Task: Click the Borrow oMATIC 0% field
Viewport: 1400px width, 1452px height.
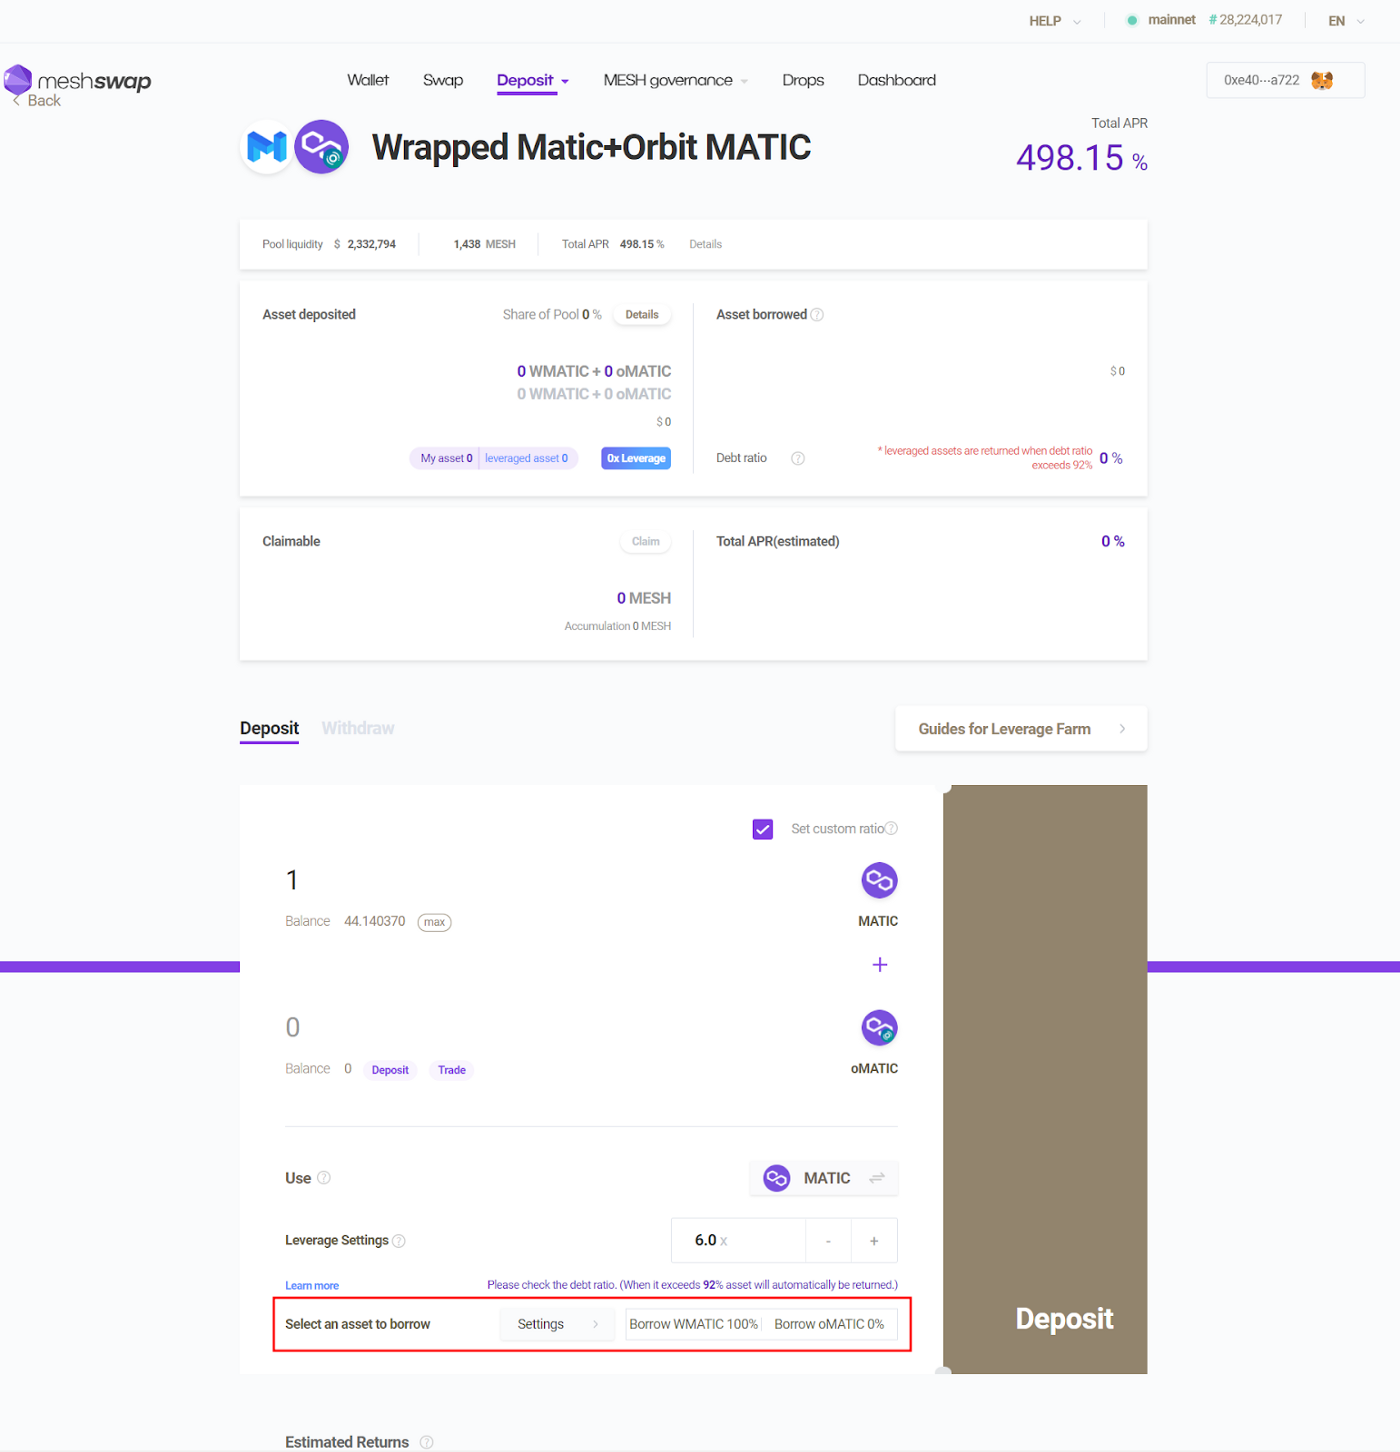Action: click(x=829, y=1324)
